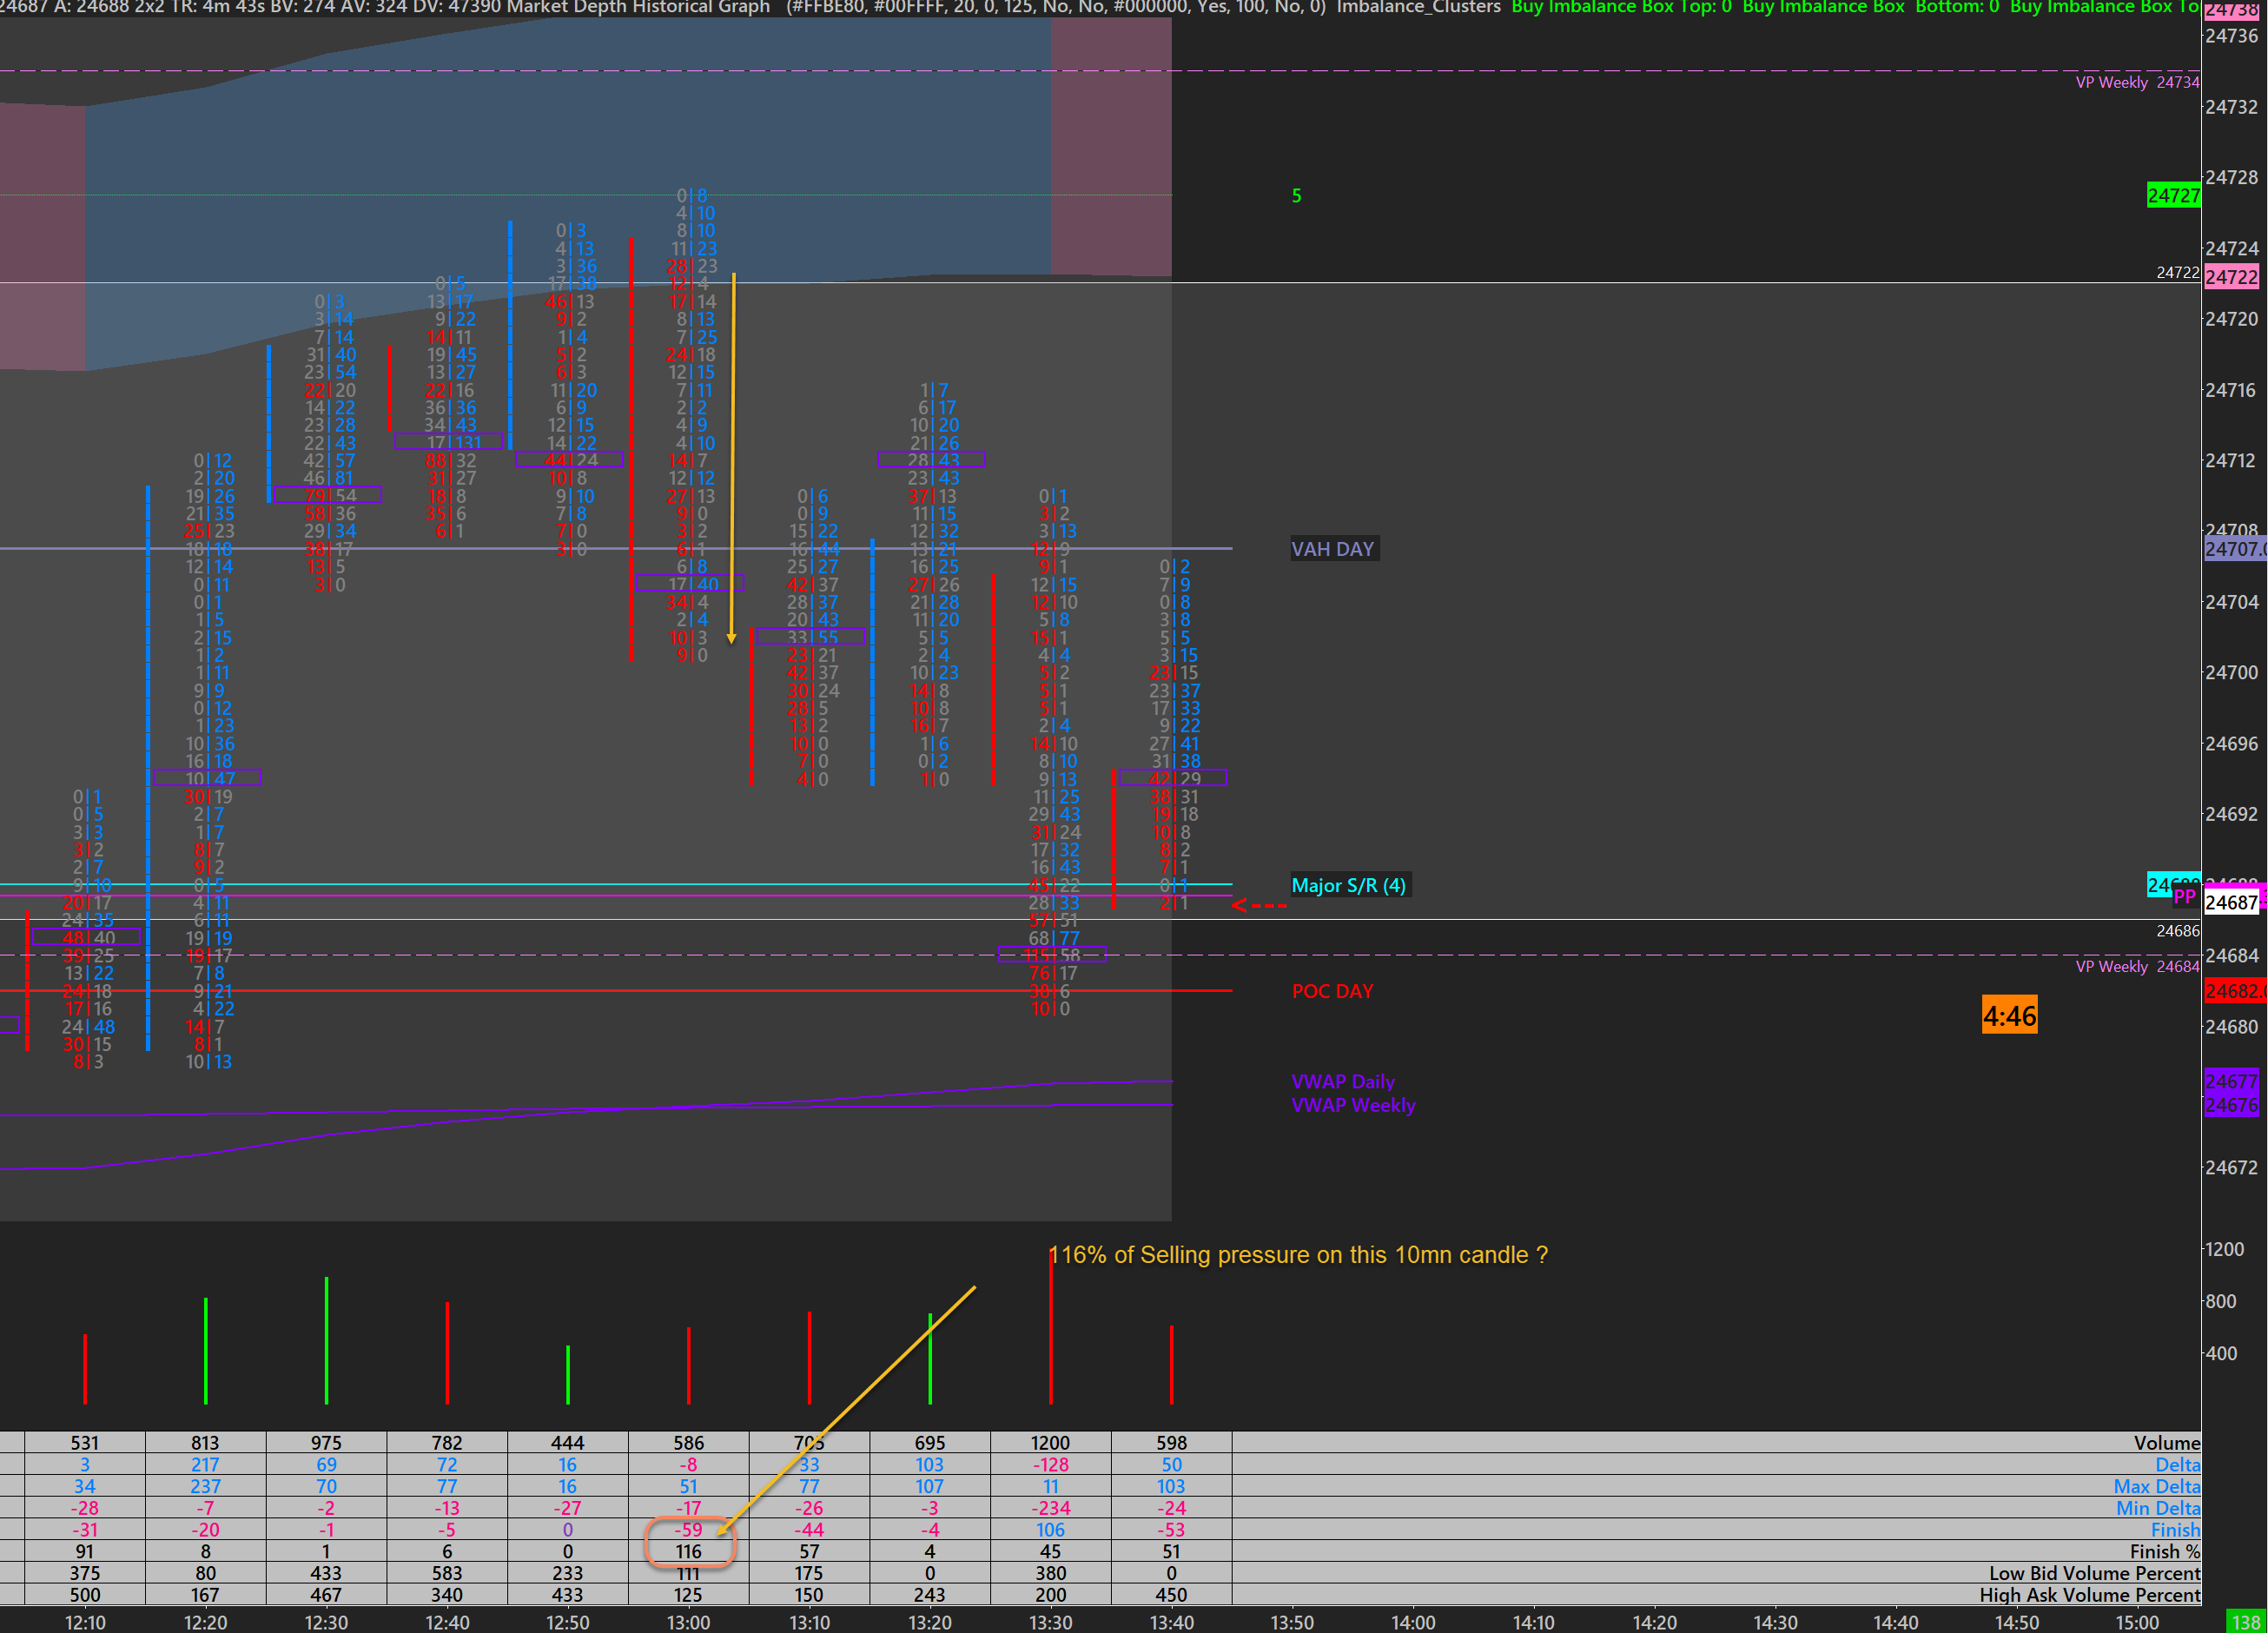Click the magenta PP pivot label
Image resolution: width=2268 pixels, height=1633 pixels.
(2184, 896)
